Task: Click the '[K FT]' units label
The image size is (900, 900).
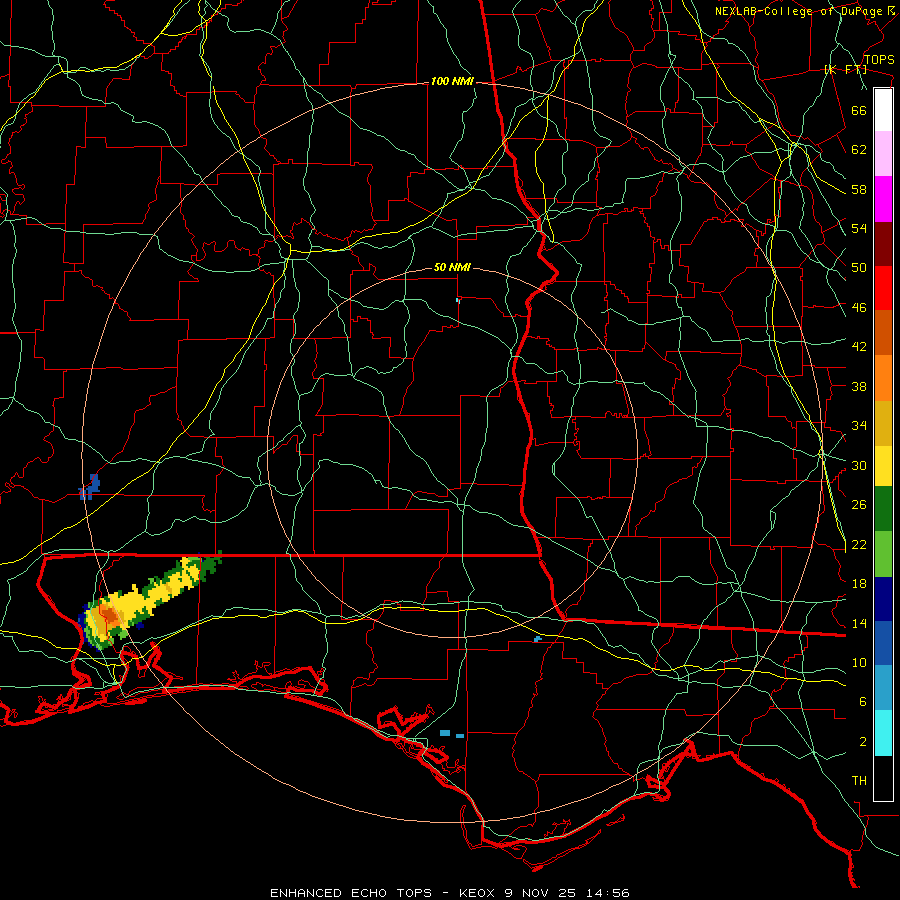Action: (x=845, y=69)
